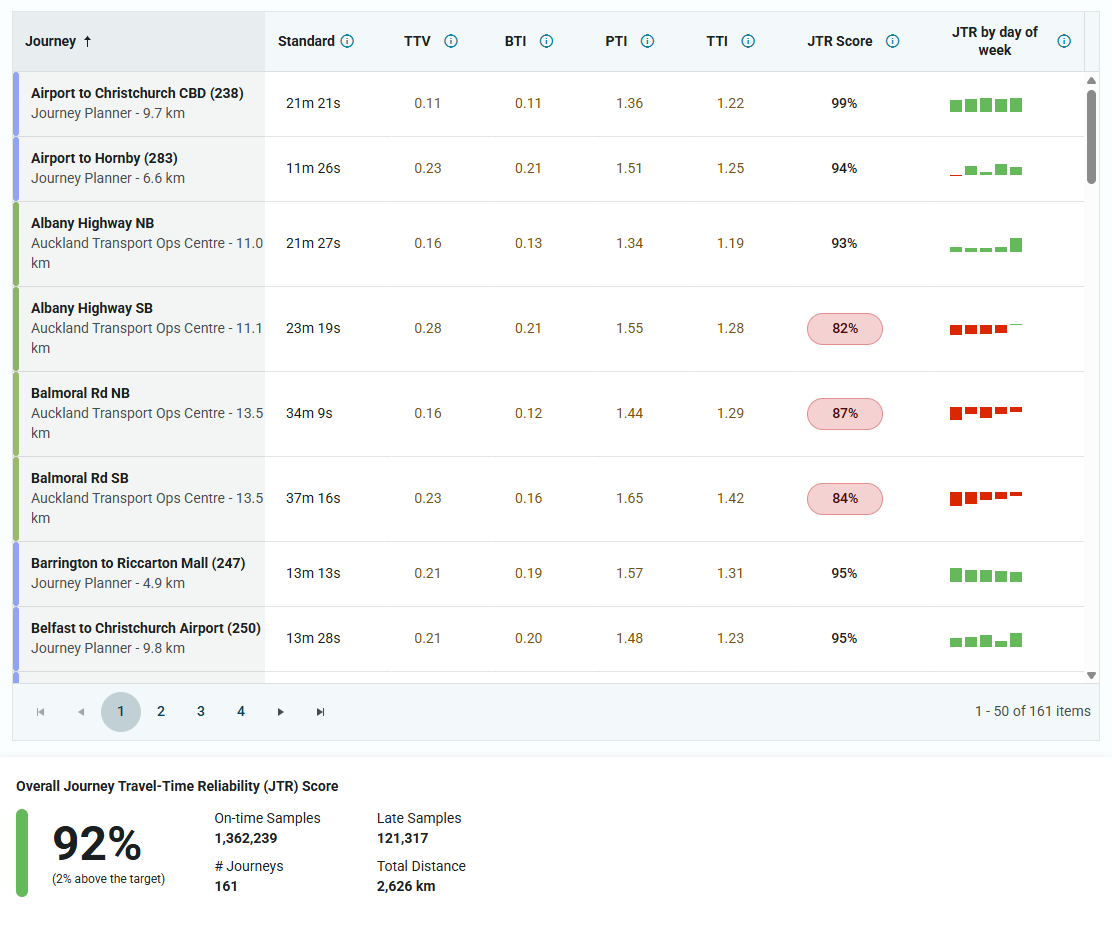Click the 82% JTR score badge

pyautogui.click(x=845, y=328)
